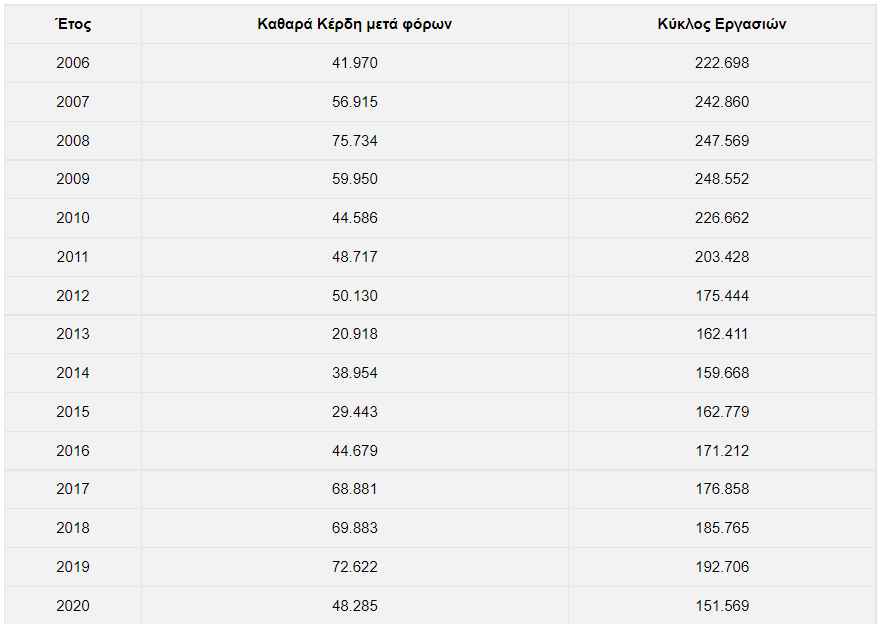Click the year 2008 cell
This screenshot has width=880, height=627.
pos(73,141)
